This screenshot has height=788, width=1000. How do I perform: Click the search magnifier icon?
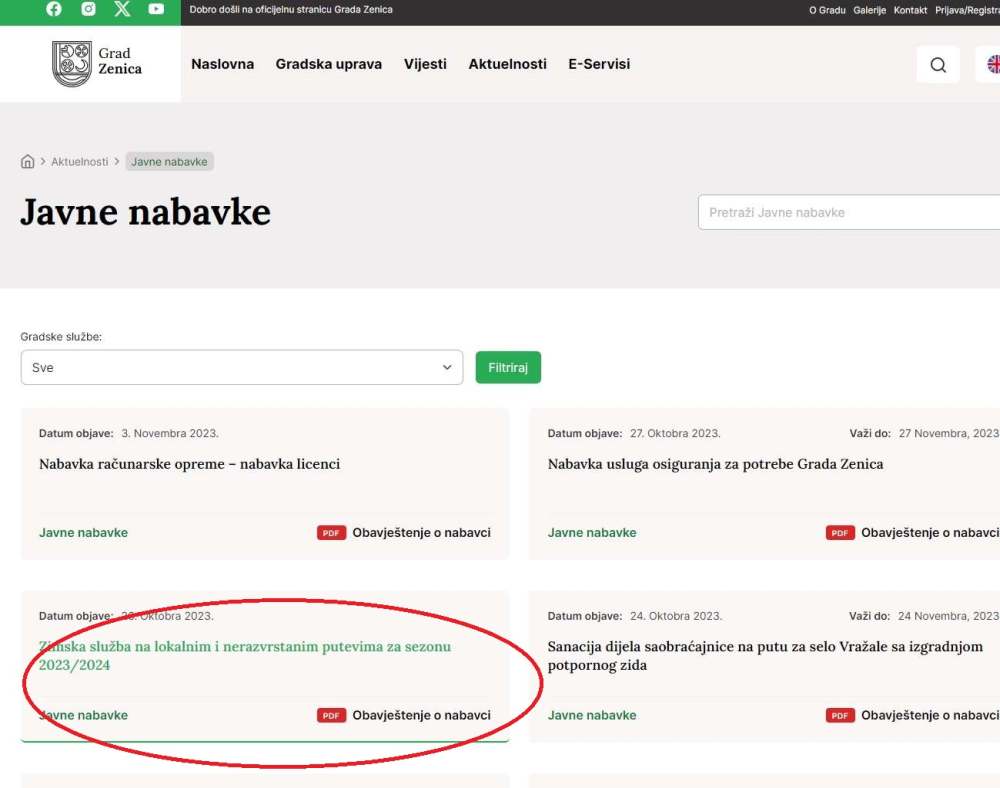(937, 65)
